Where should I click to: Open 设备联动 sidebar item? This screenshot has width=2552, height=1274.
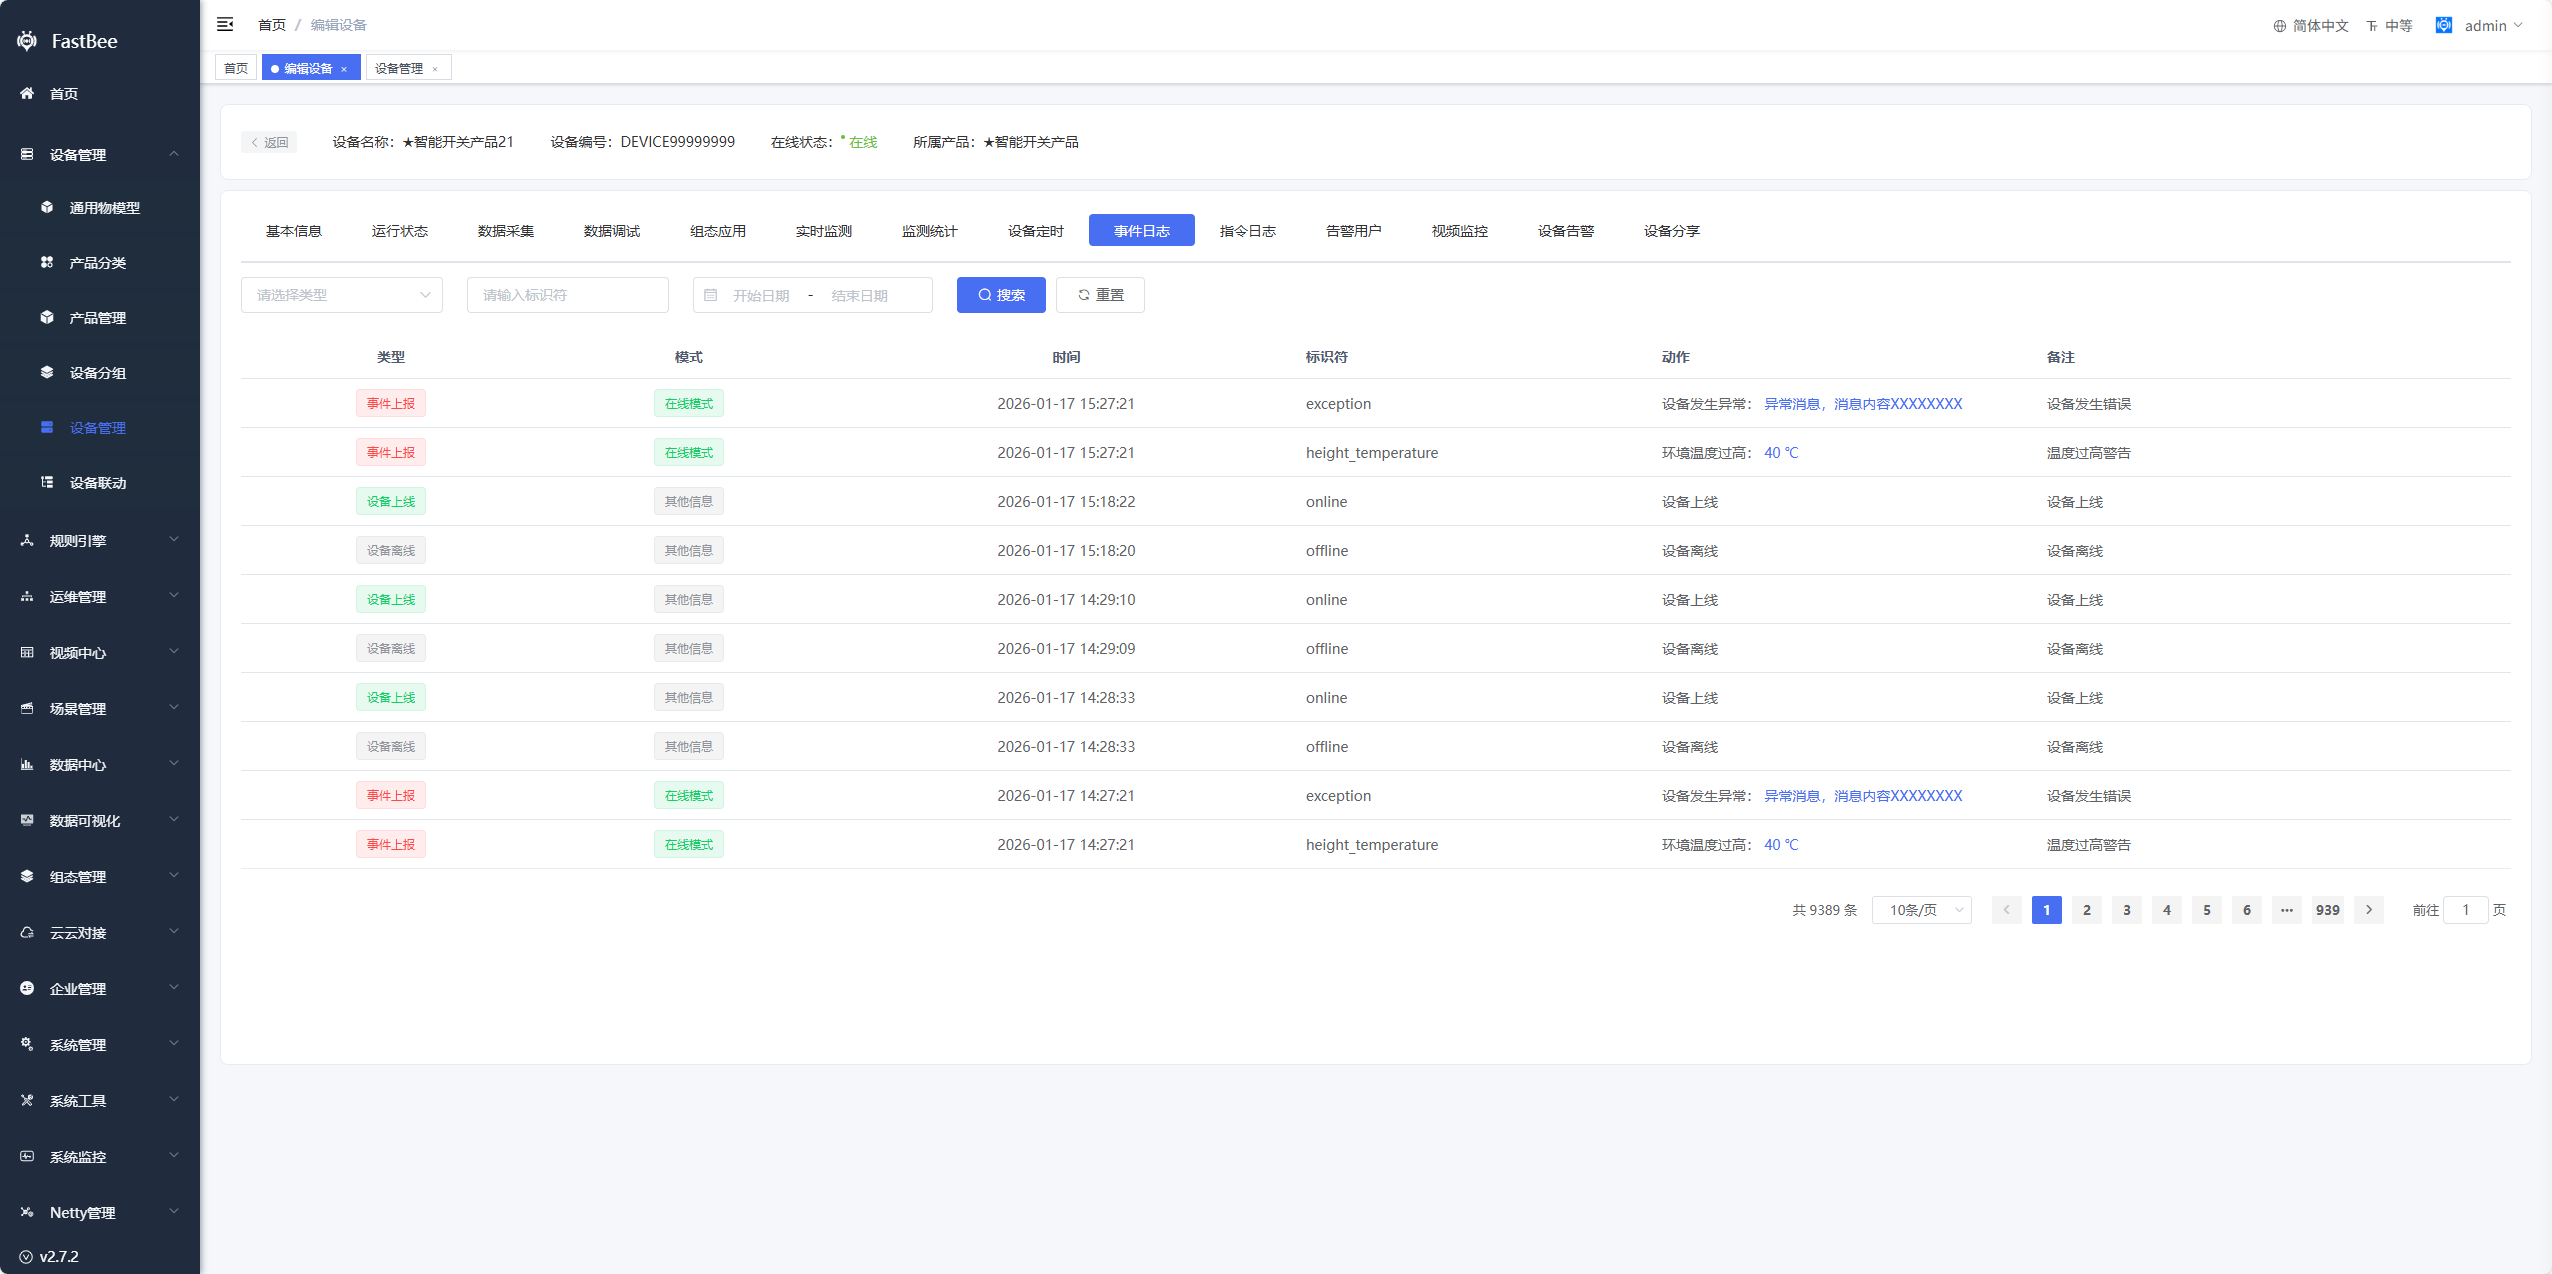tap(97, 483)
